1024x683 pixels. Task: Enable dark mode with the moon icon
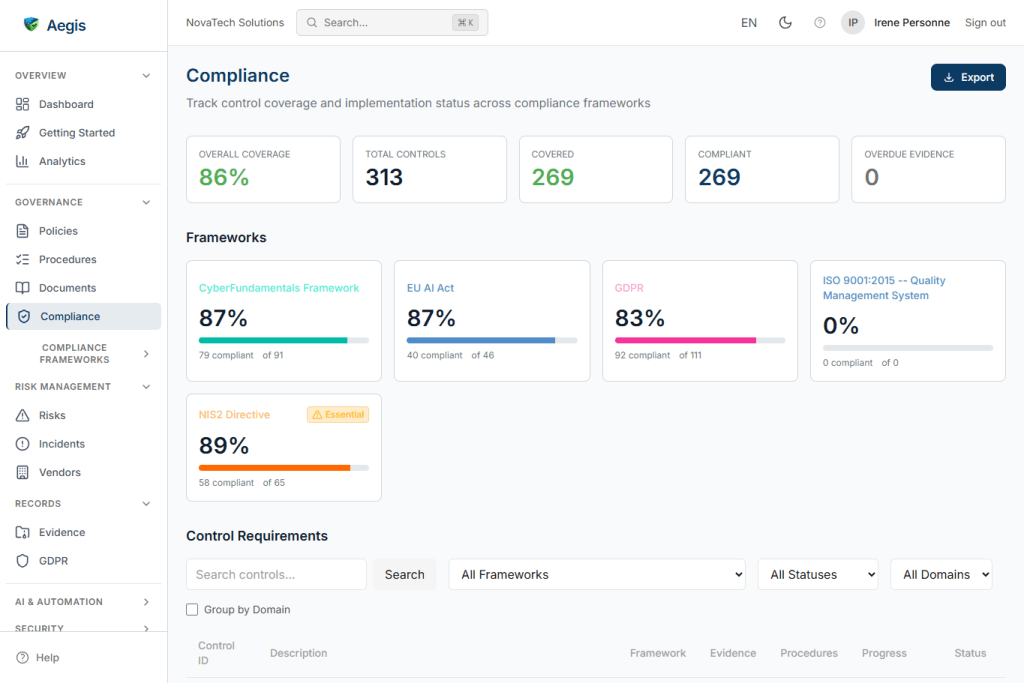785,21
